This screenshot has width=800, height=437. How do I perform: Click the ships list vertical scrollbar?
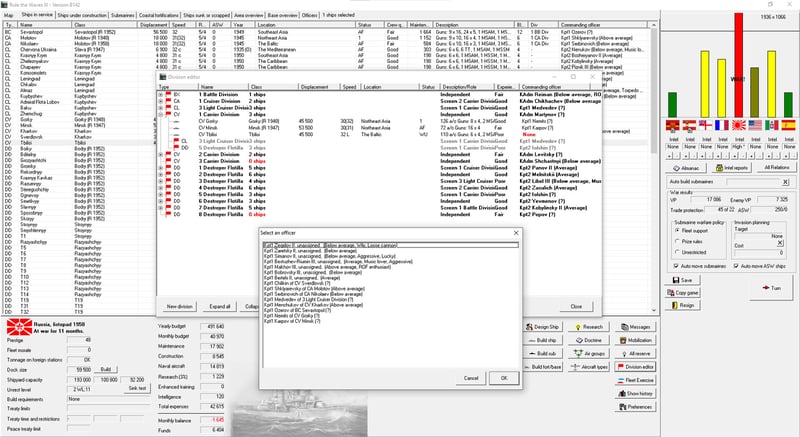coord(654,168)
